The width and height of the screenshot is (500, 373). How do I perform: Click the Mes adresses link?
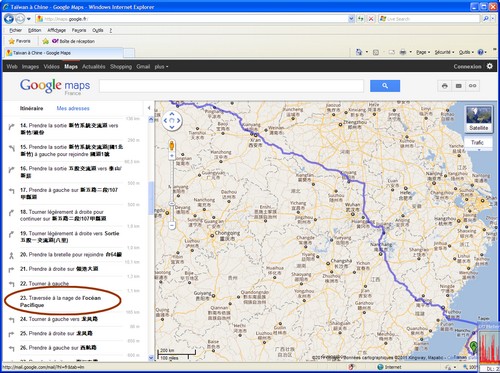[73, 108]
